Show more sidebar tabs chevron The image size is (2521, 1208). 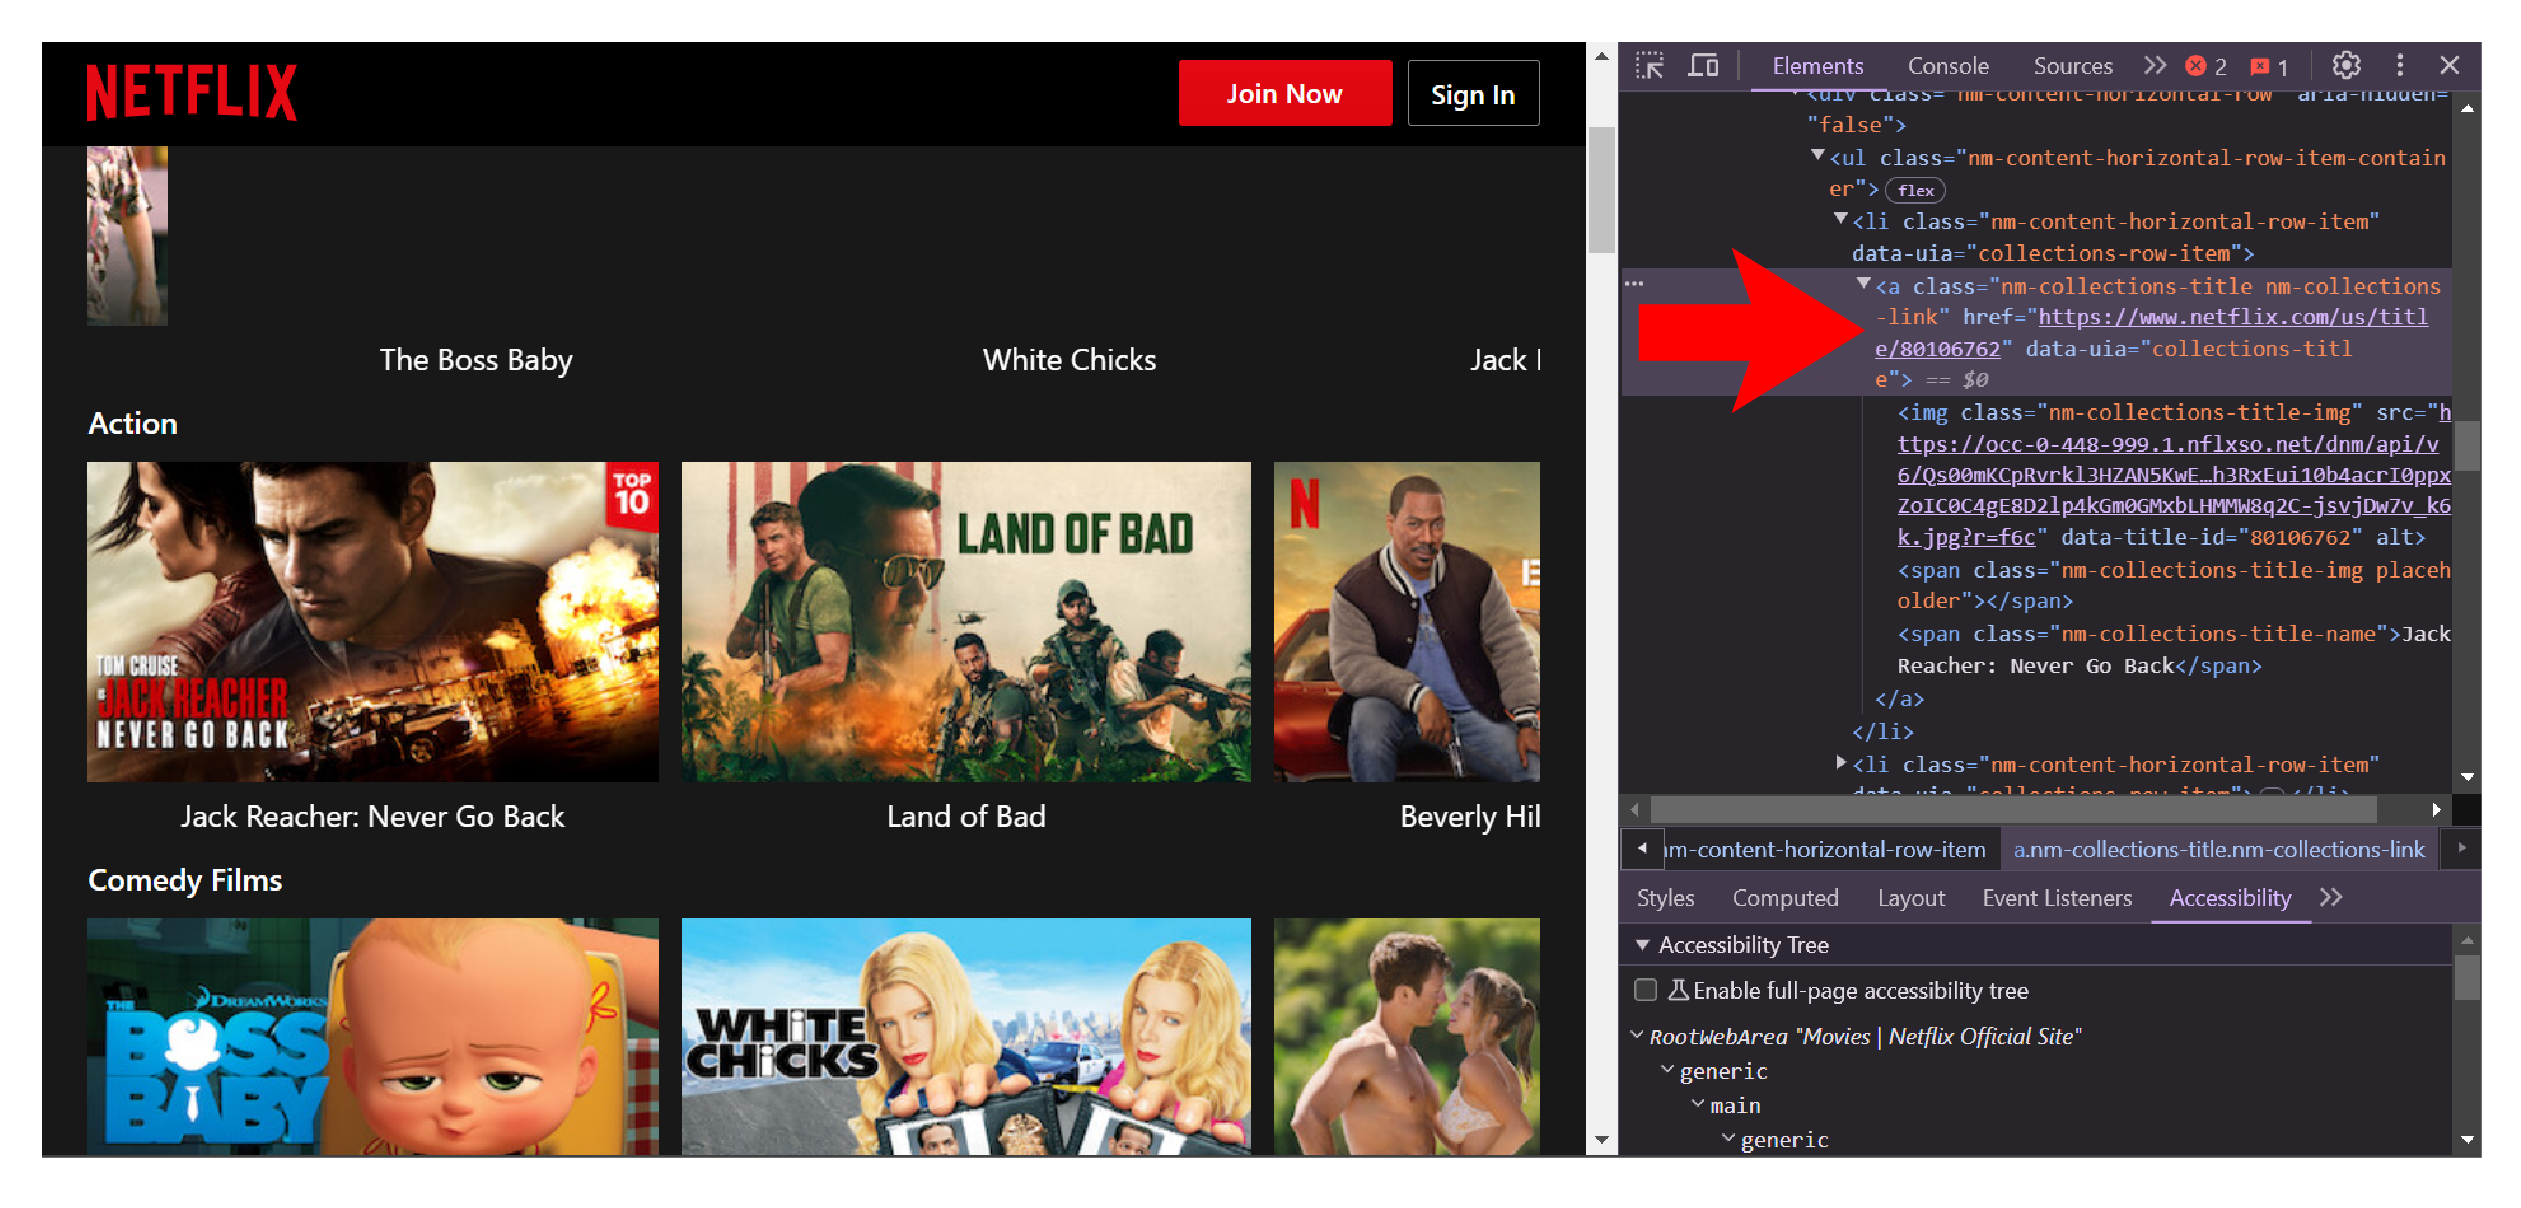[x=2331, y=897]
